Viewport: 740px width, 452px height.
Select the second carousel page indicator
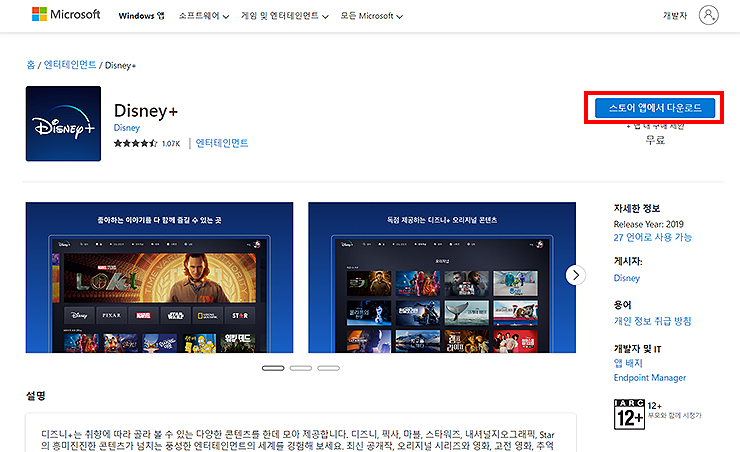pos(301,368)
